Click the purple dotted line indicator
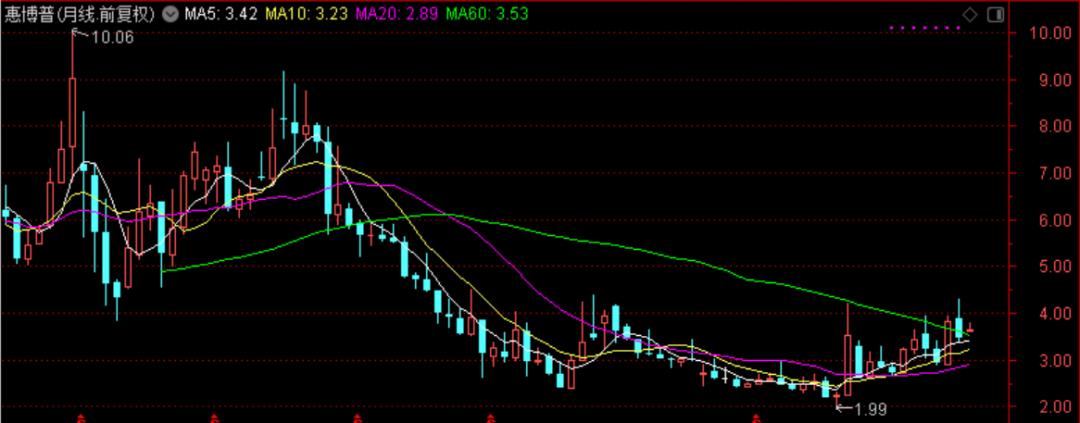The width and height of the screenshot is (1080, 423). coord(925,28)
